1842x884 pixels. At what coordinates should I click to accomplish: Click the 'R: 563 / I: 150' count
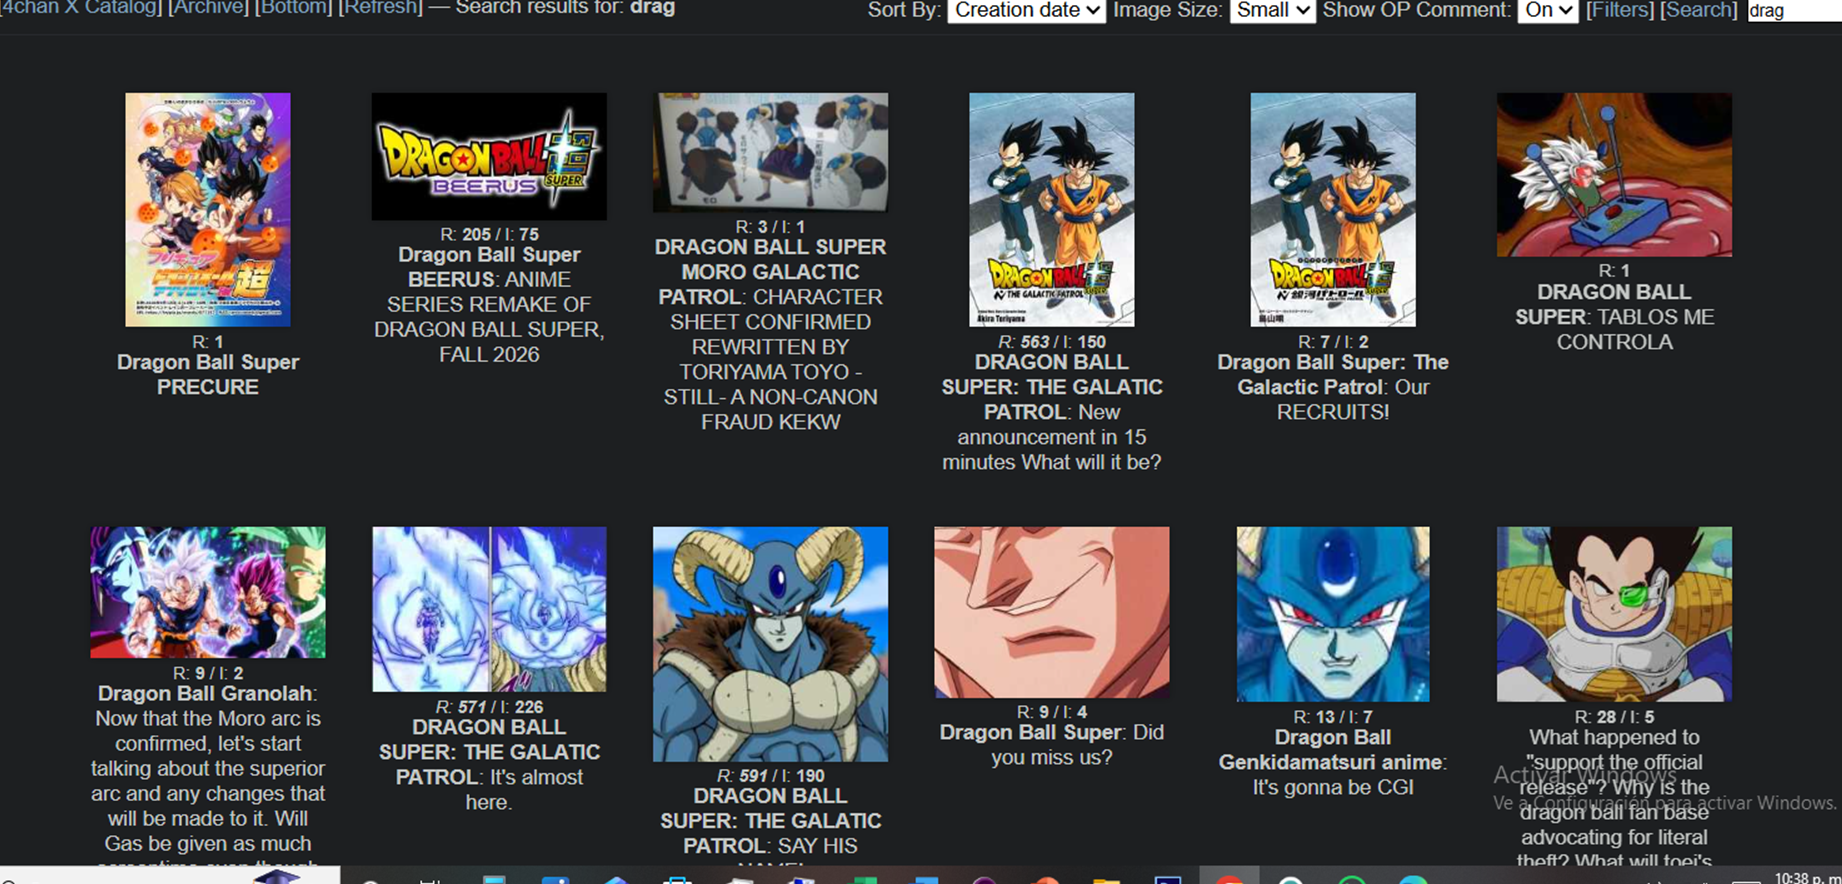tap(1052, 342)
